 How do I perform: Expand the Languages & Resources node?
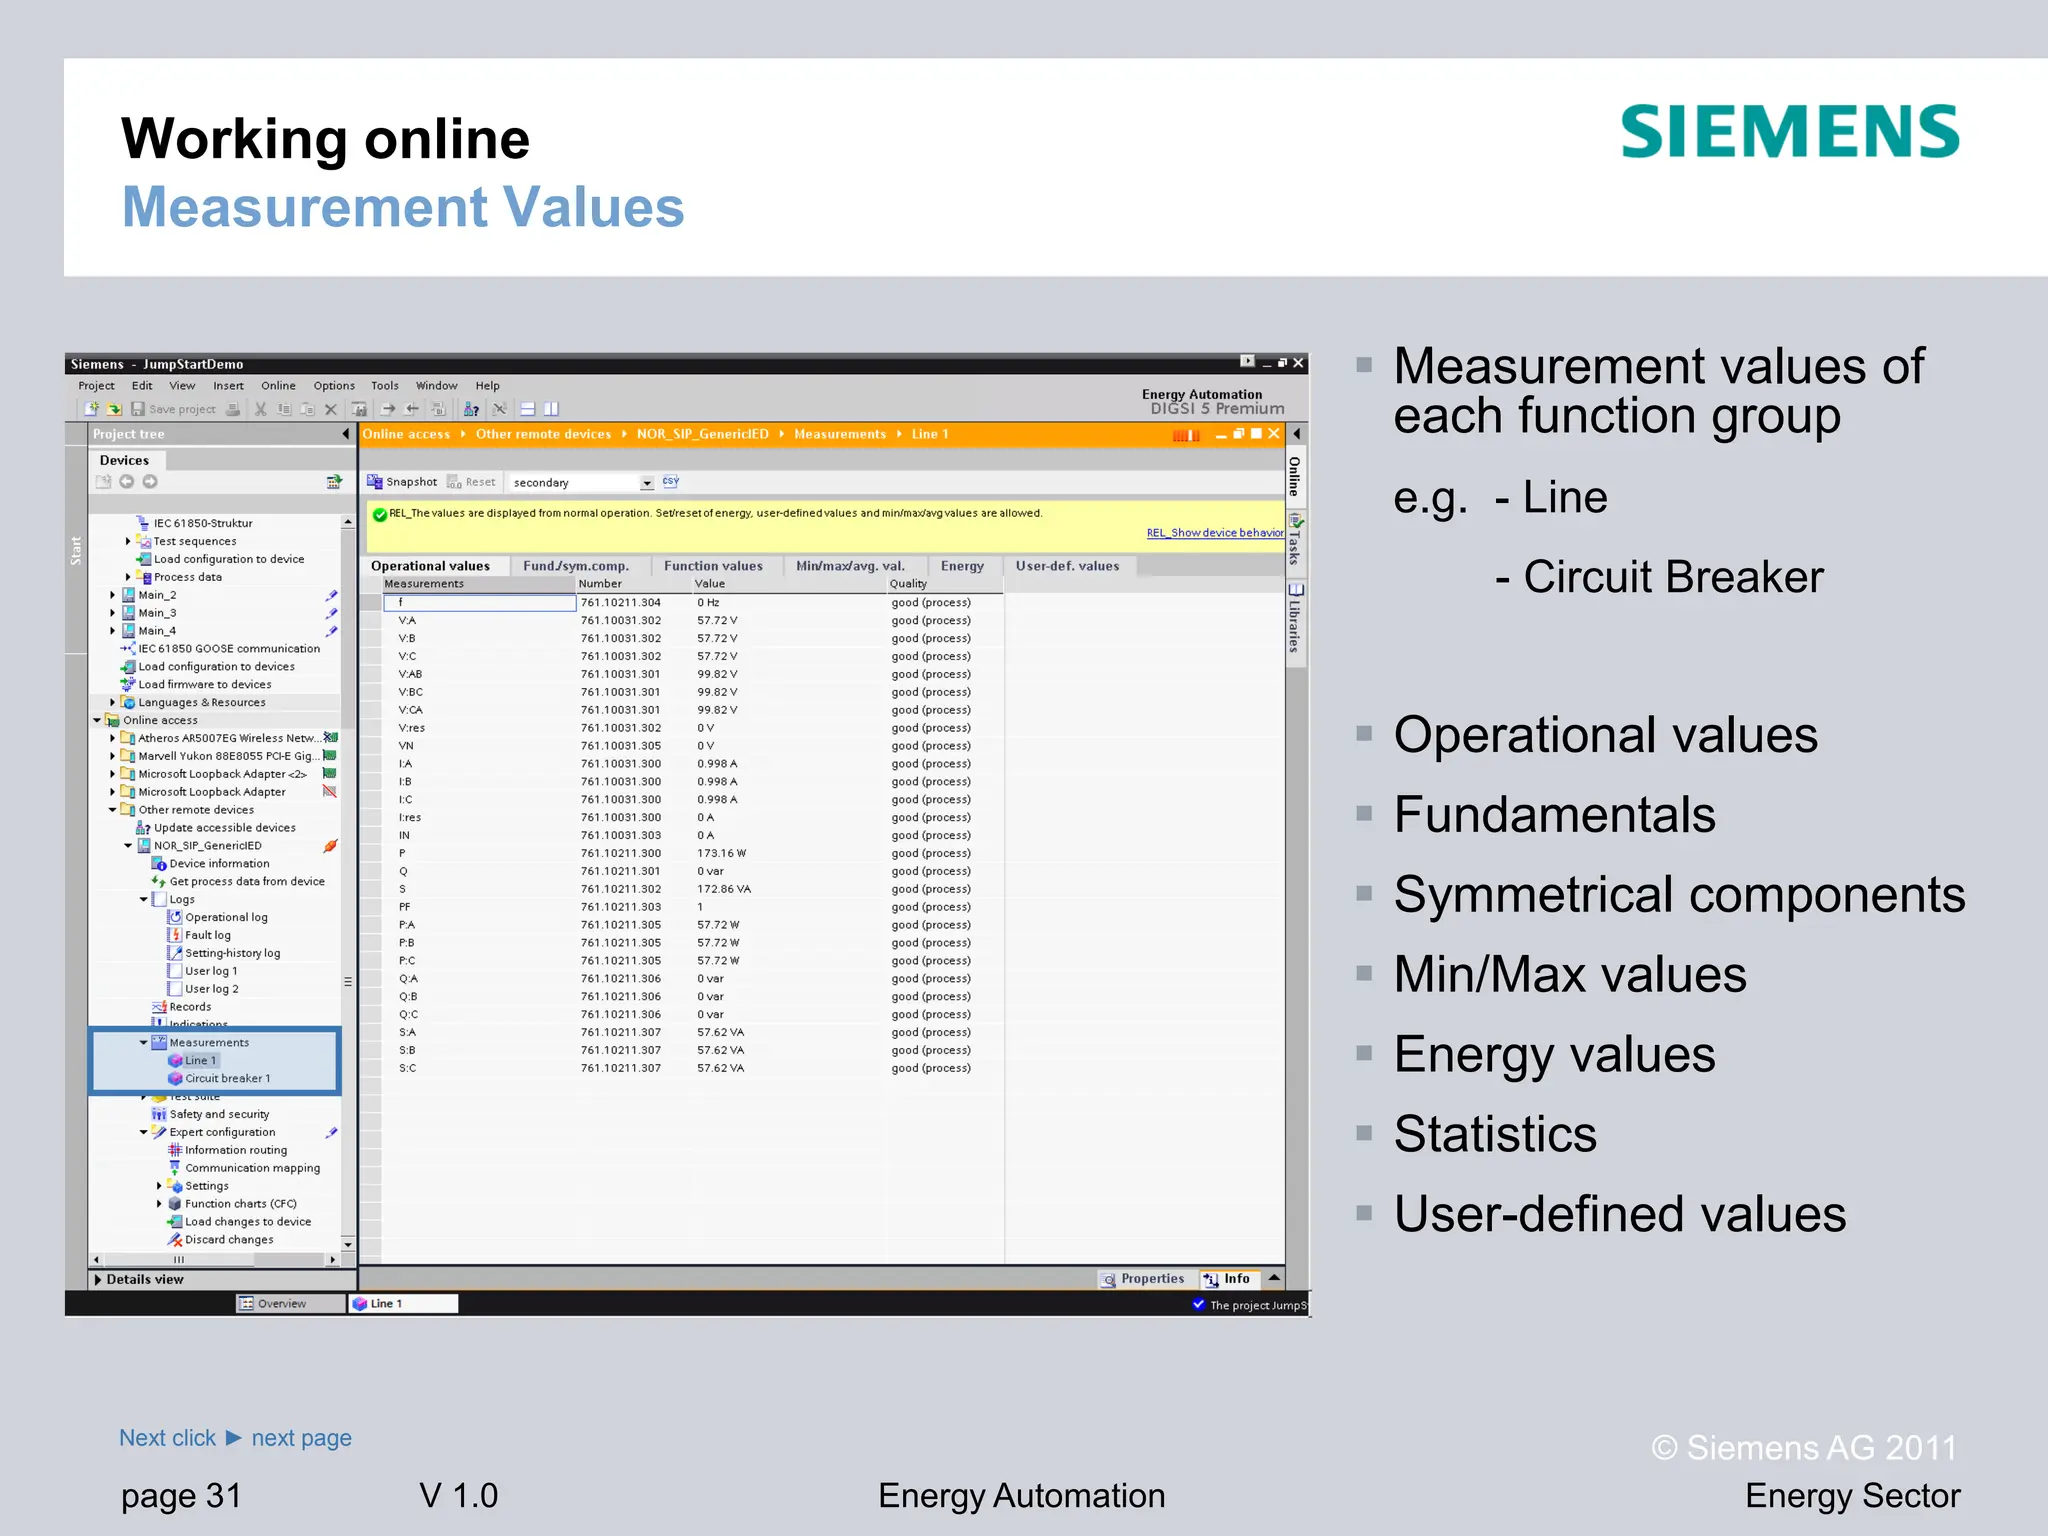click(112, 703)
